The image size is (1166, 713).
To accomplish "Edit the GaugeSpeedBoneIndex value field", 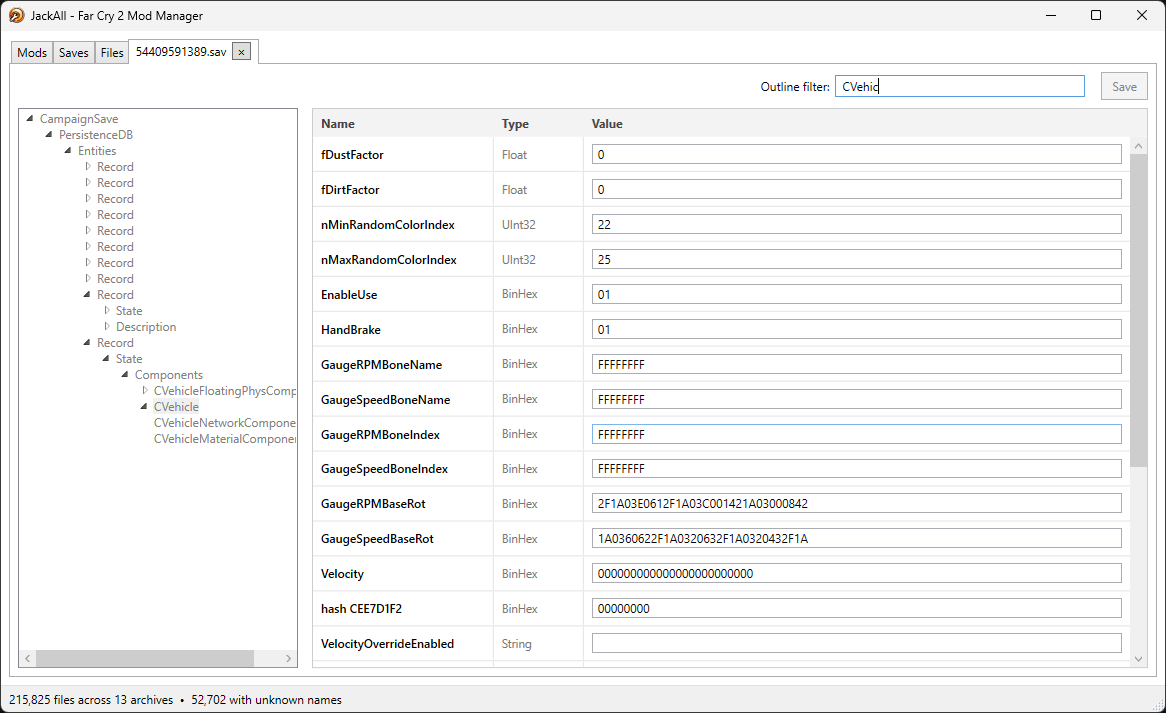I will click(x=857, y=468).
